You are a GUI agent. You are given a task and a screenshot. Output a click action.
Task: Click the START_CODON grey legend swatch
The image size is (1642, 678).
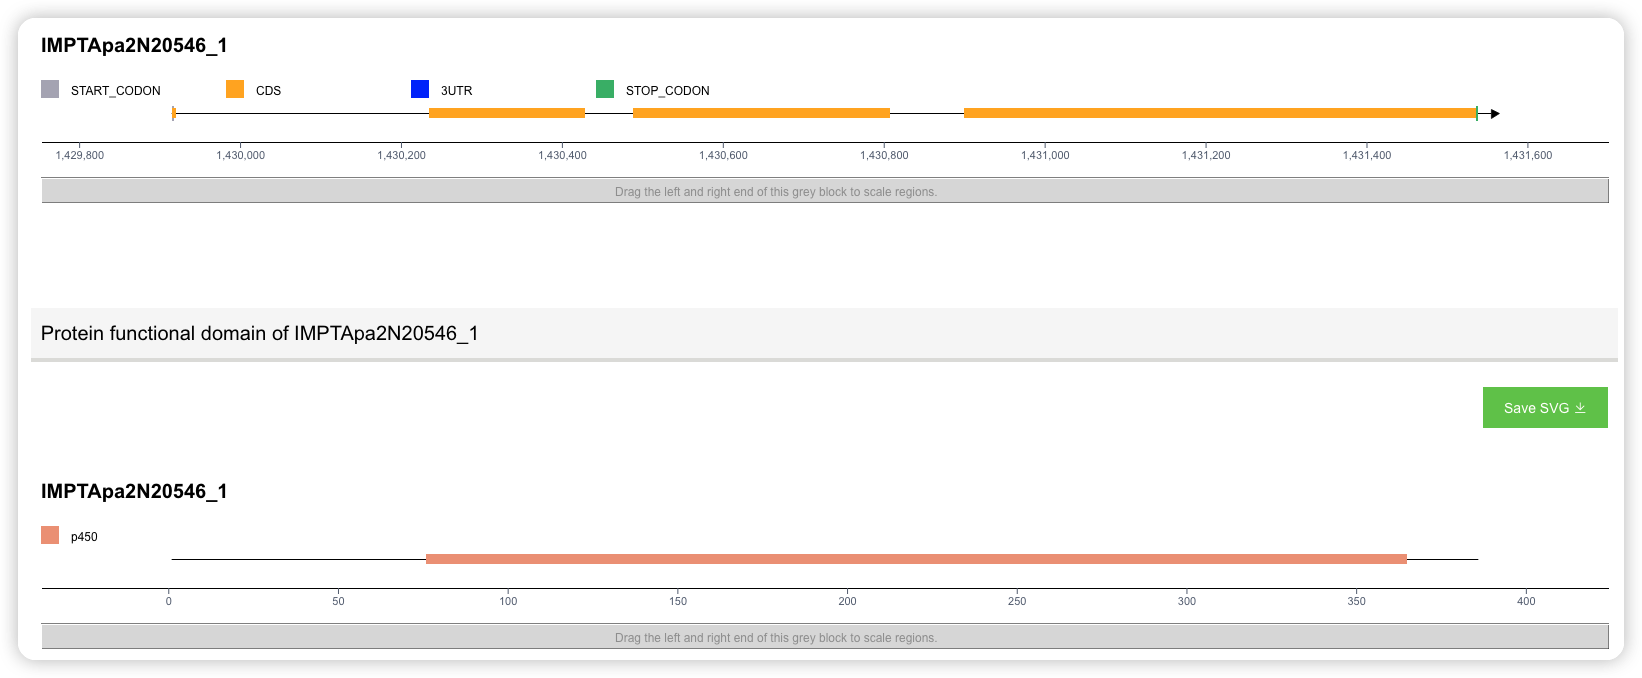coord(50,89)
